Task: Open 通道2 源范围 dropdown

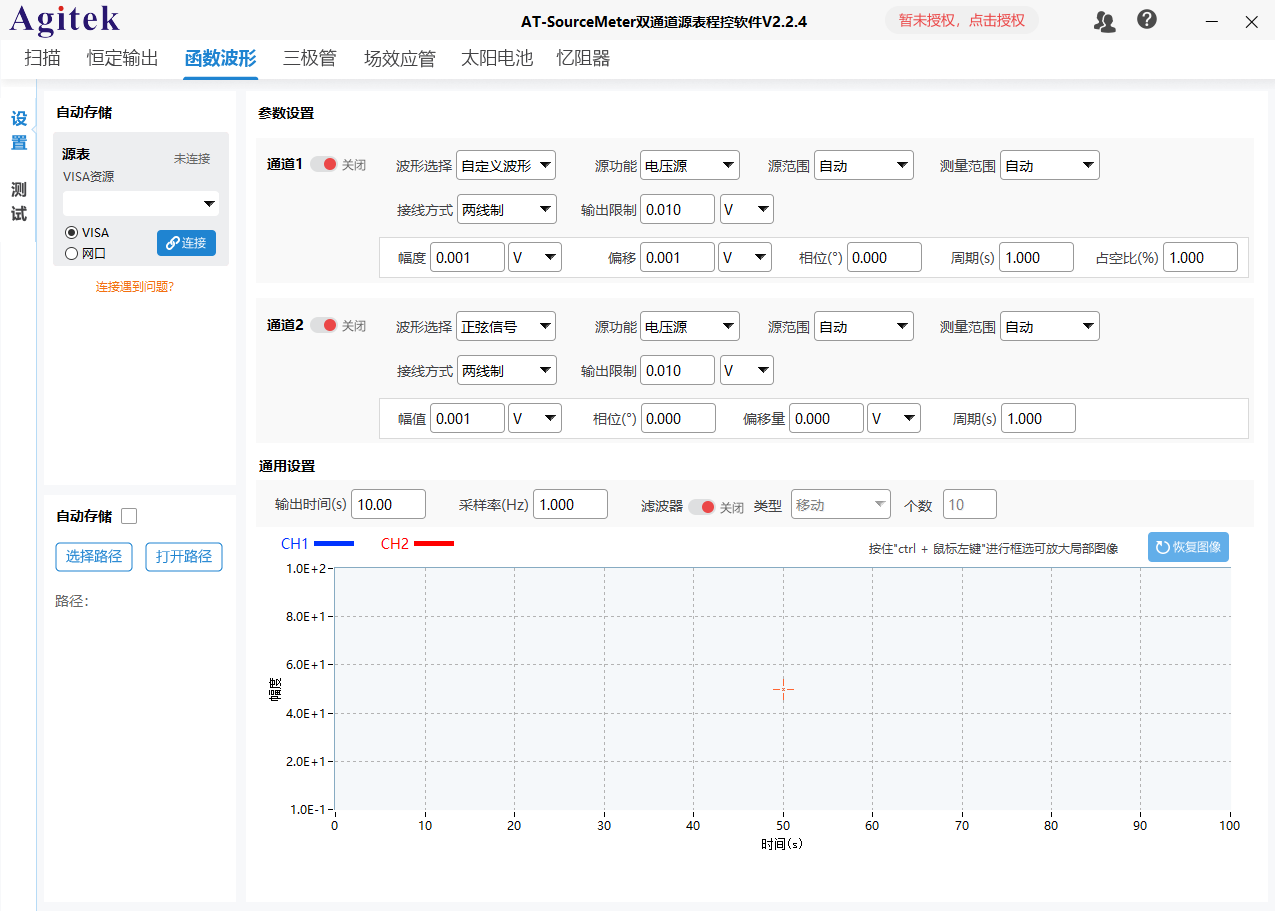Action: 864,327
